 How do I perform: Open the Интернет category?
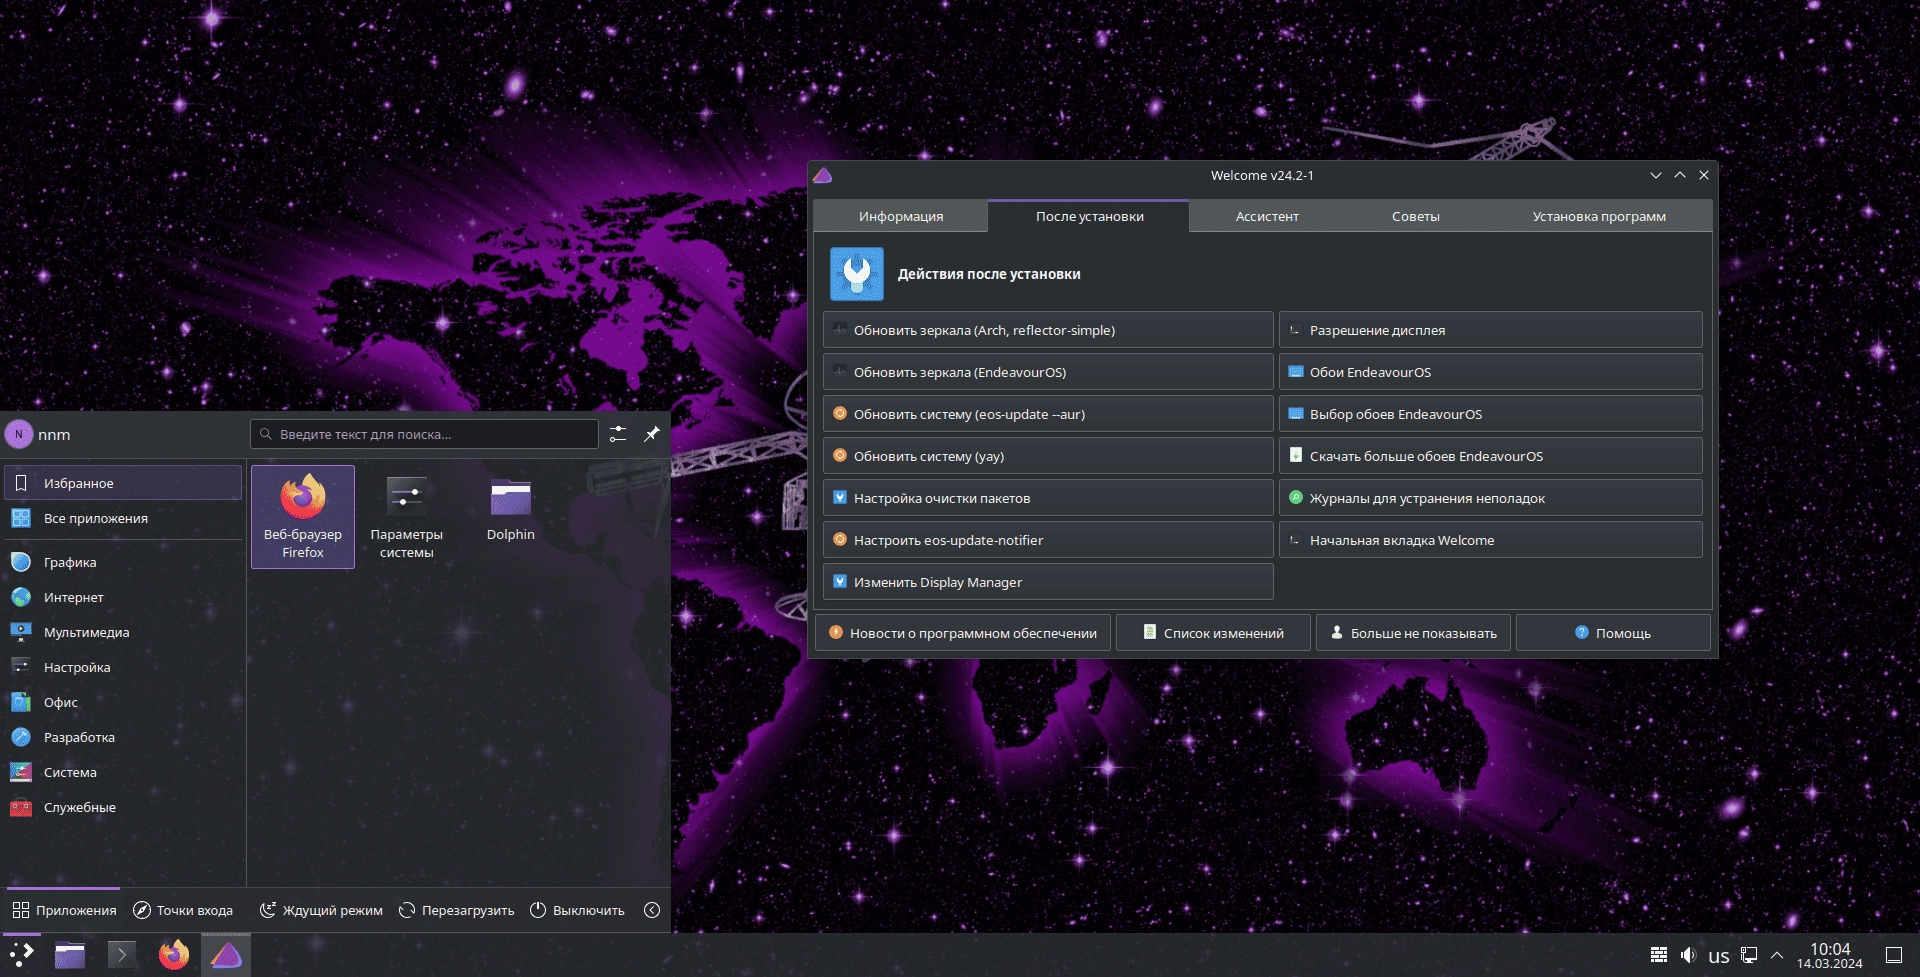[x=123, y=597]
